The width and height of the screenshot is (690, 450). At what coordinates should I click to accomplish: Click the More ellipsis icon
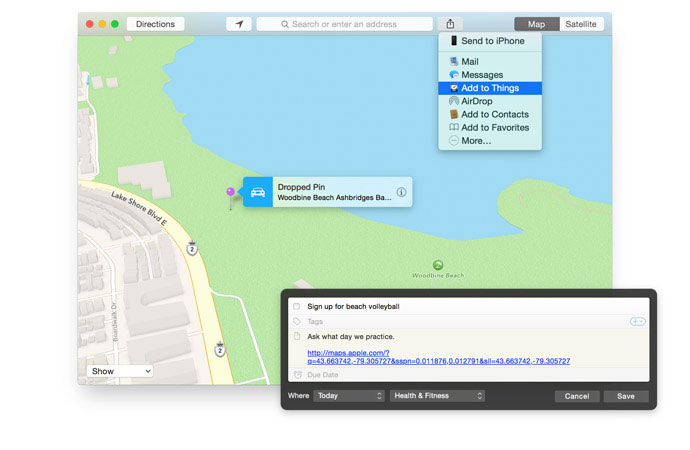[454, 141]
